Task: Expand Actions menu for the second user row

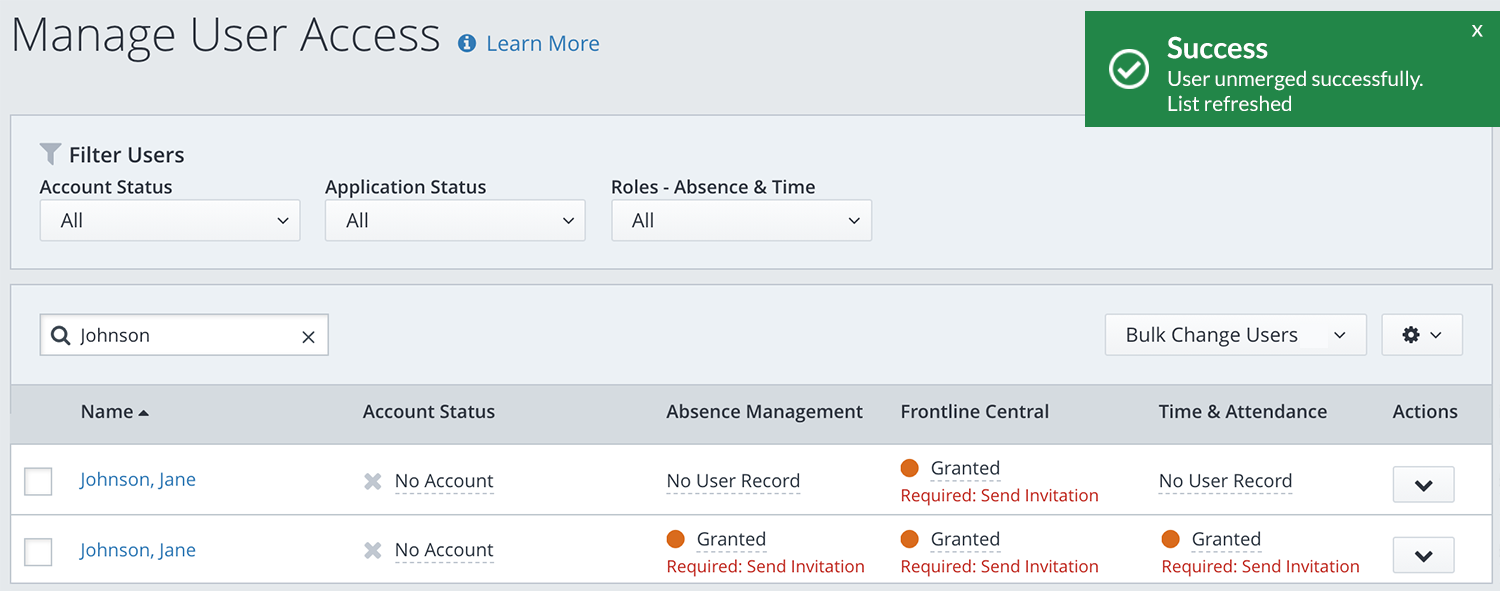Action: 1423,555
